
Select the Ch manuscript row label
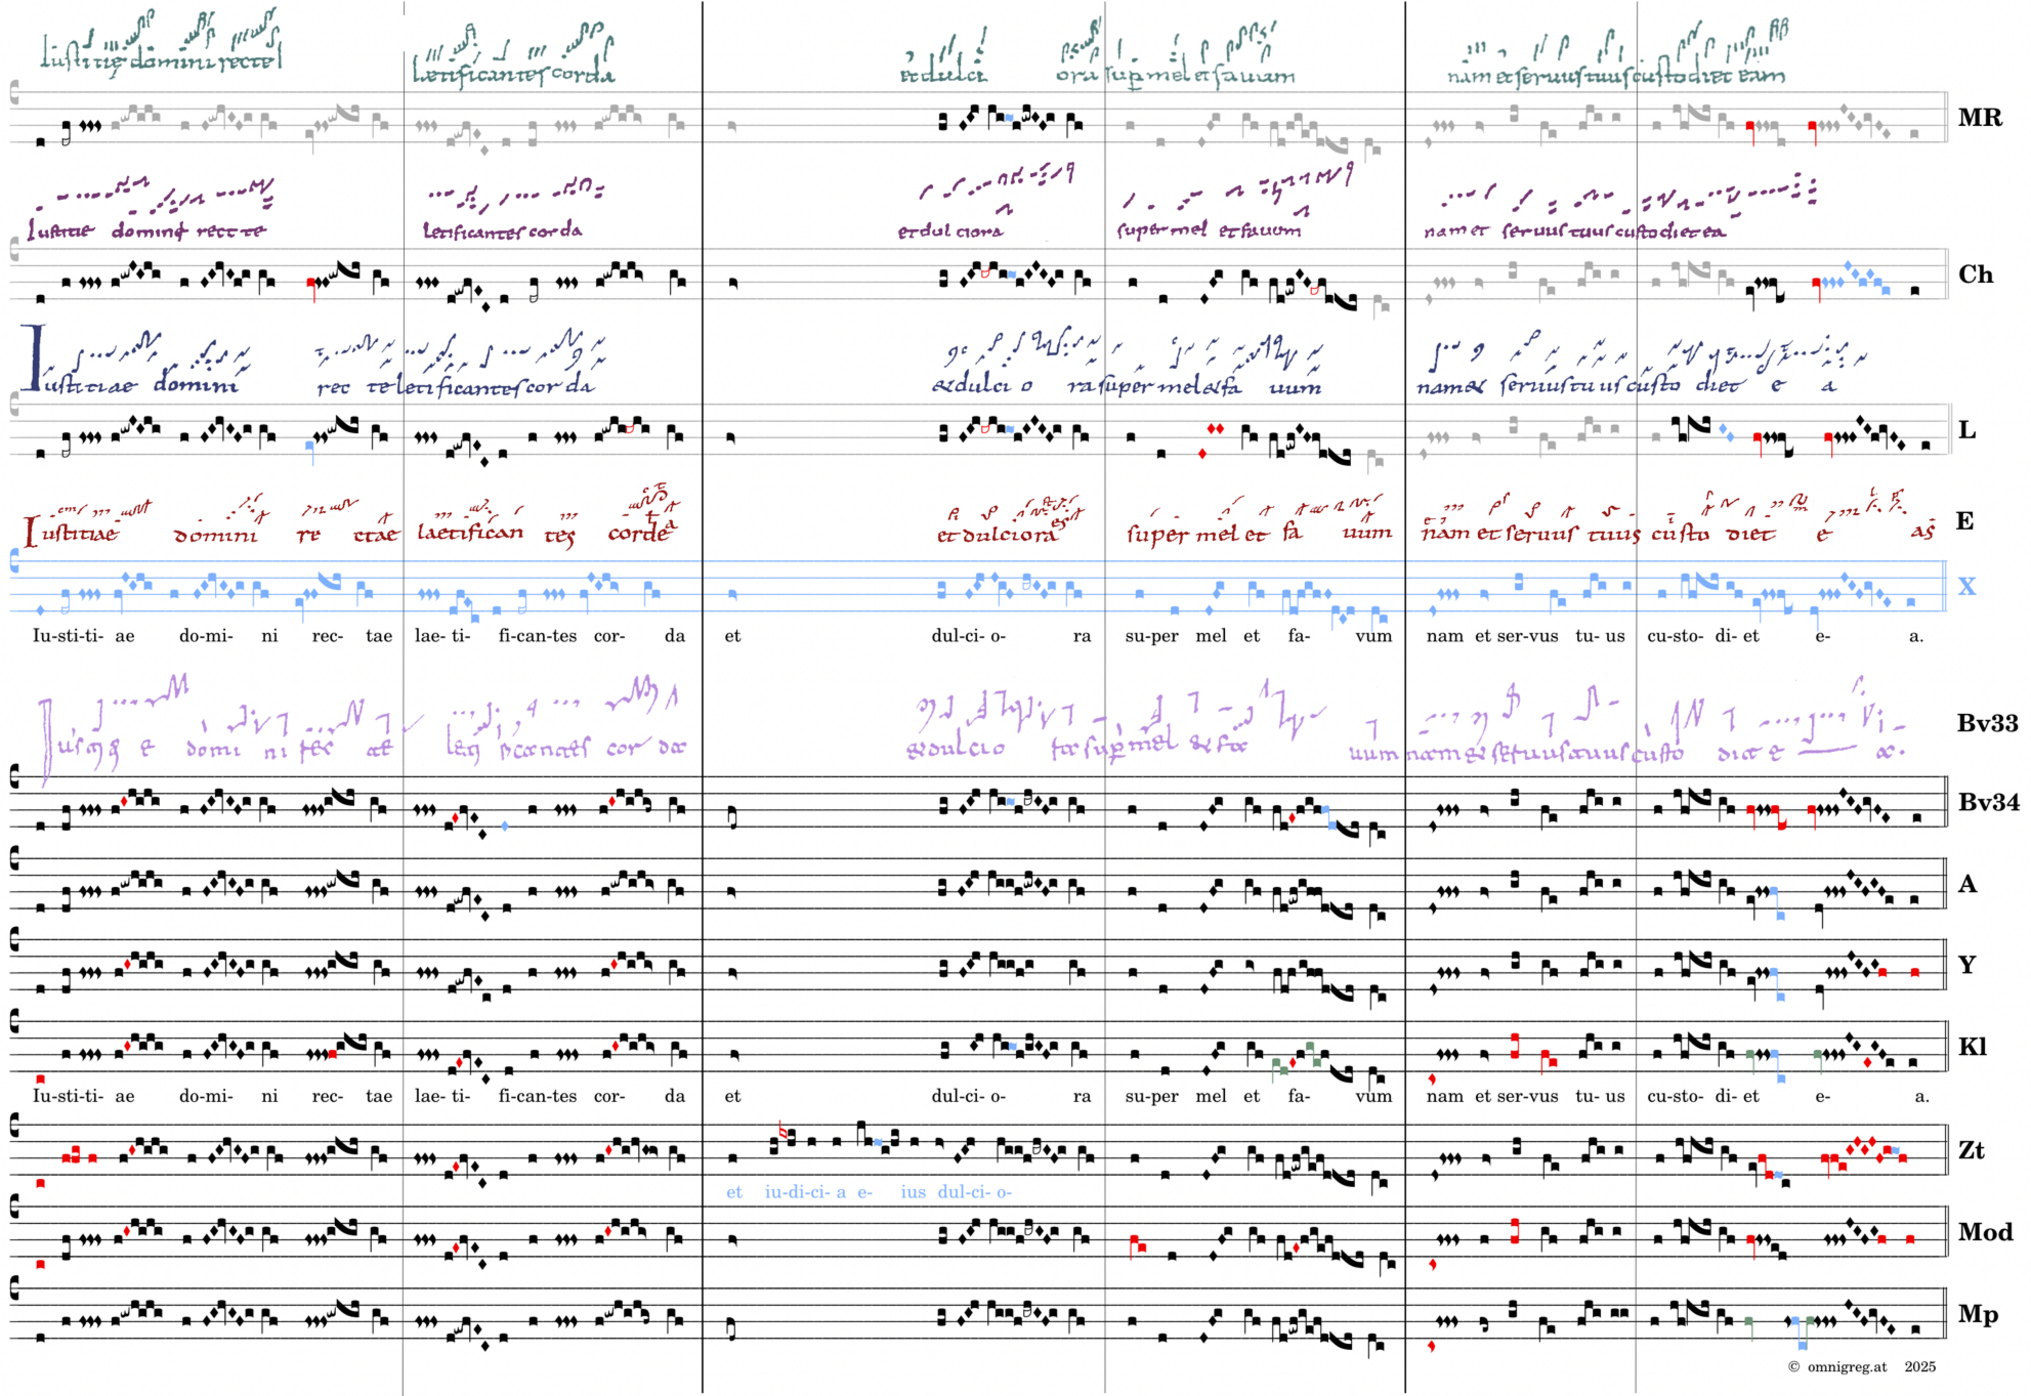pos(1975,275)
